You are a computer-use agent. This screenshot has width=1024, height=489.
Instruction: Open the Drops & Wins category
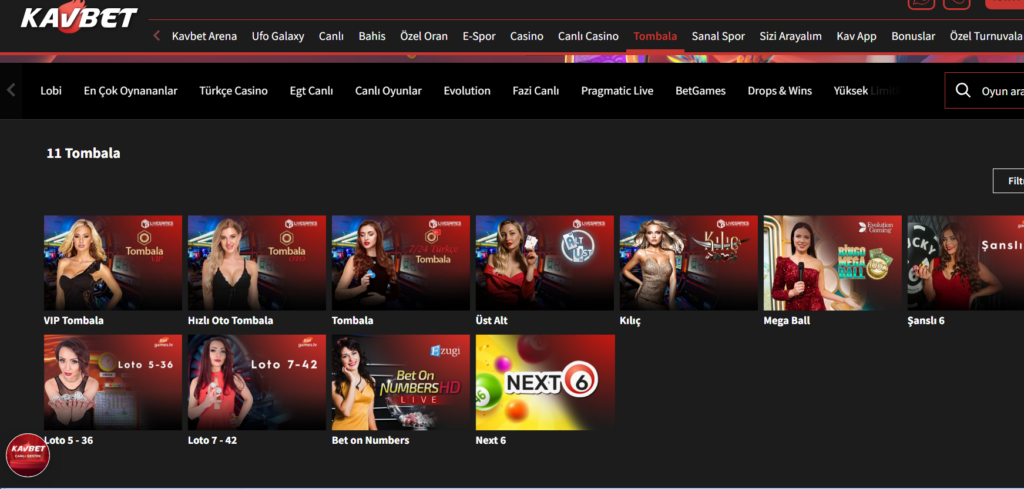coord(779,91)
